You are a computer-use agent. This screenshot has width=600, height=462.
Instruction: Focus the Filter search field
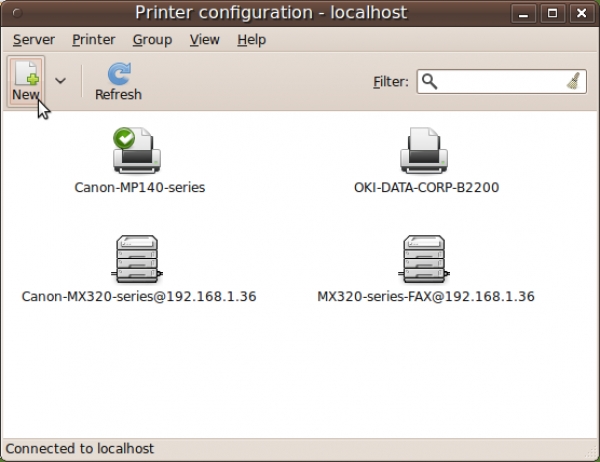click(501, 82)
